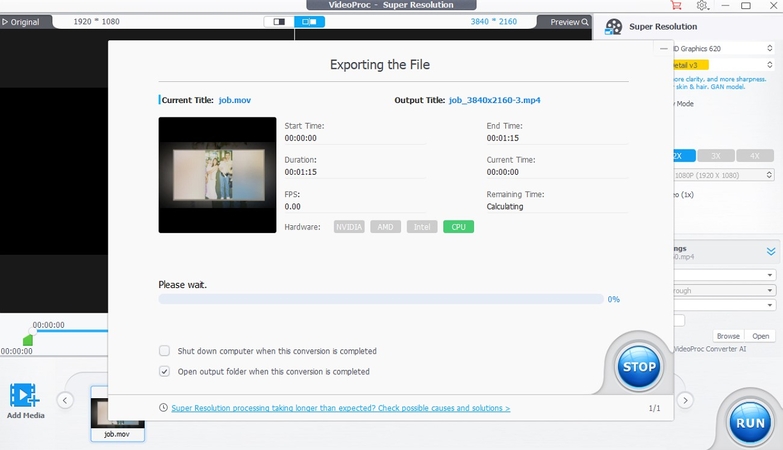Play the Original video
The width and height of the screenshot is (783, 450).
[x=20, y=22]
